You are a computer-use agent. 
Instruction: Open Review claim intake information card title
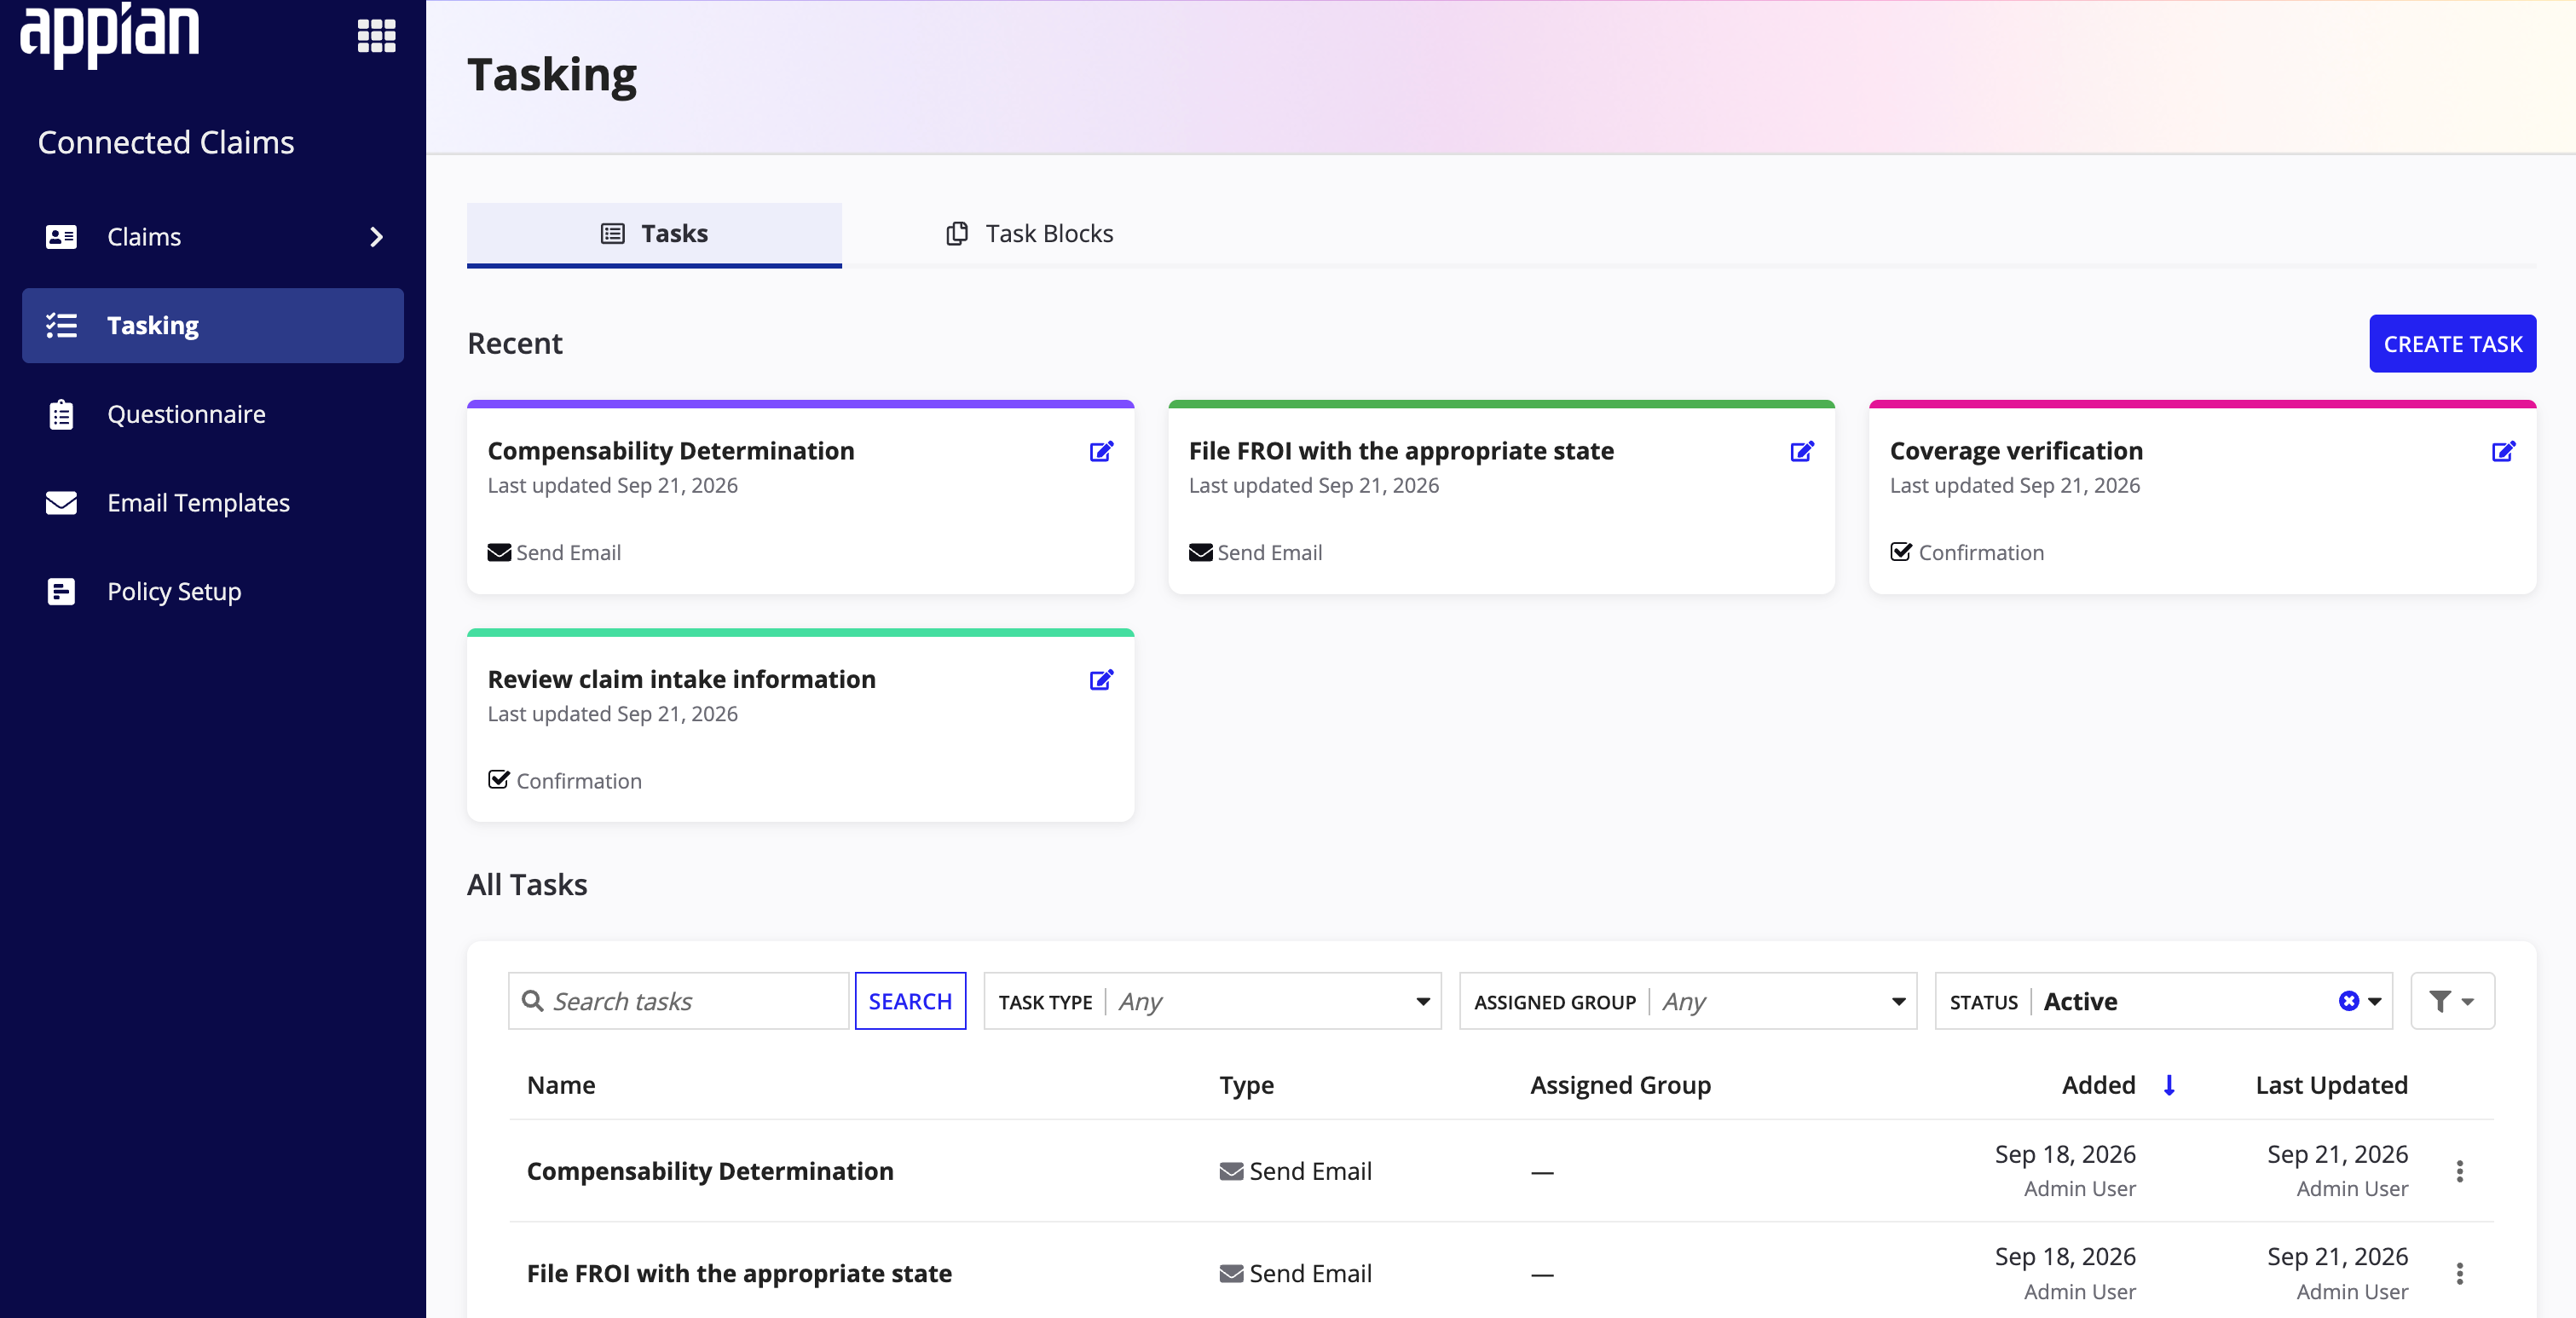click(x=681, y=680)
